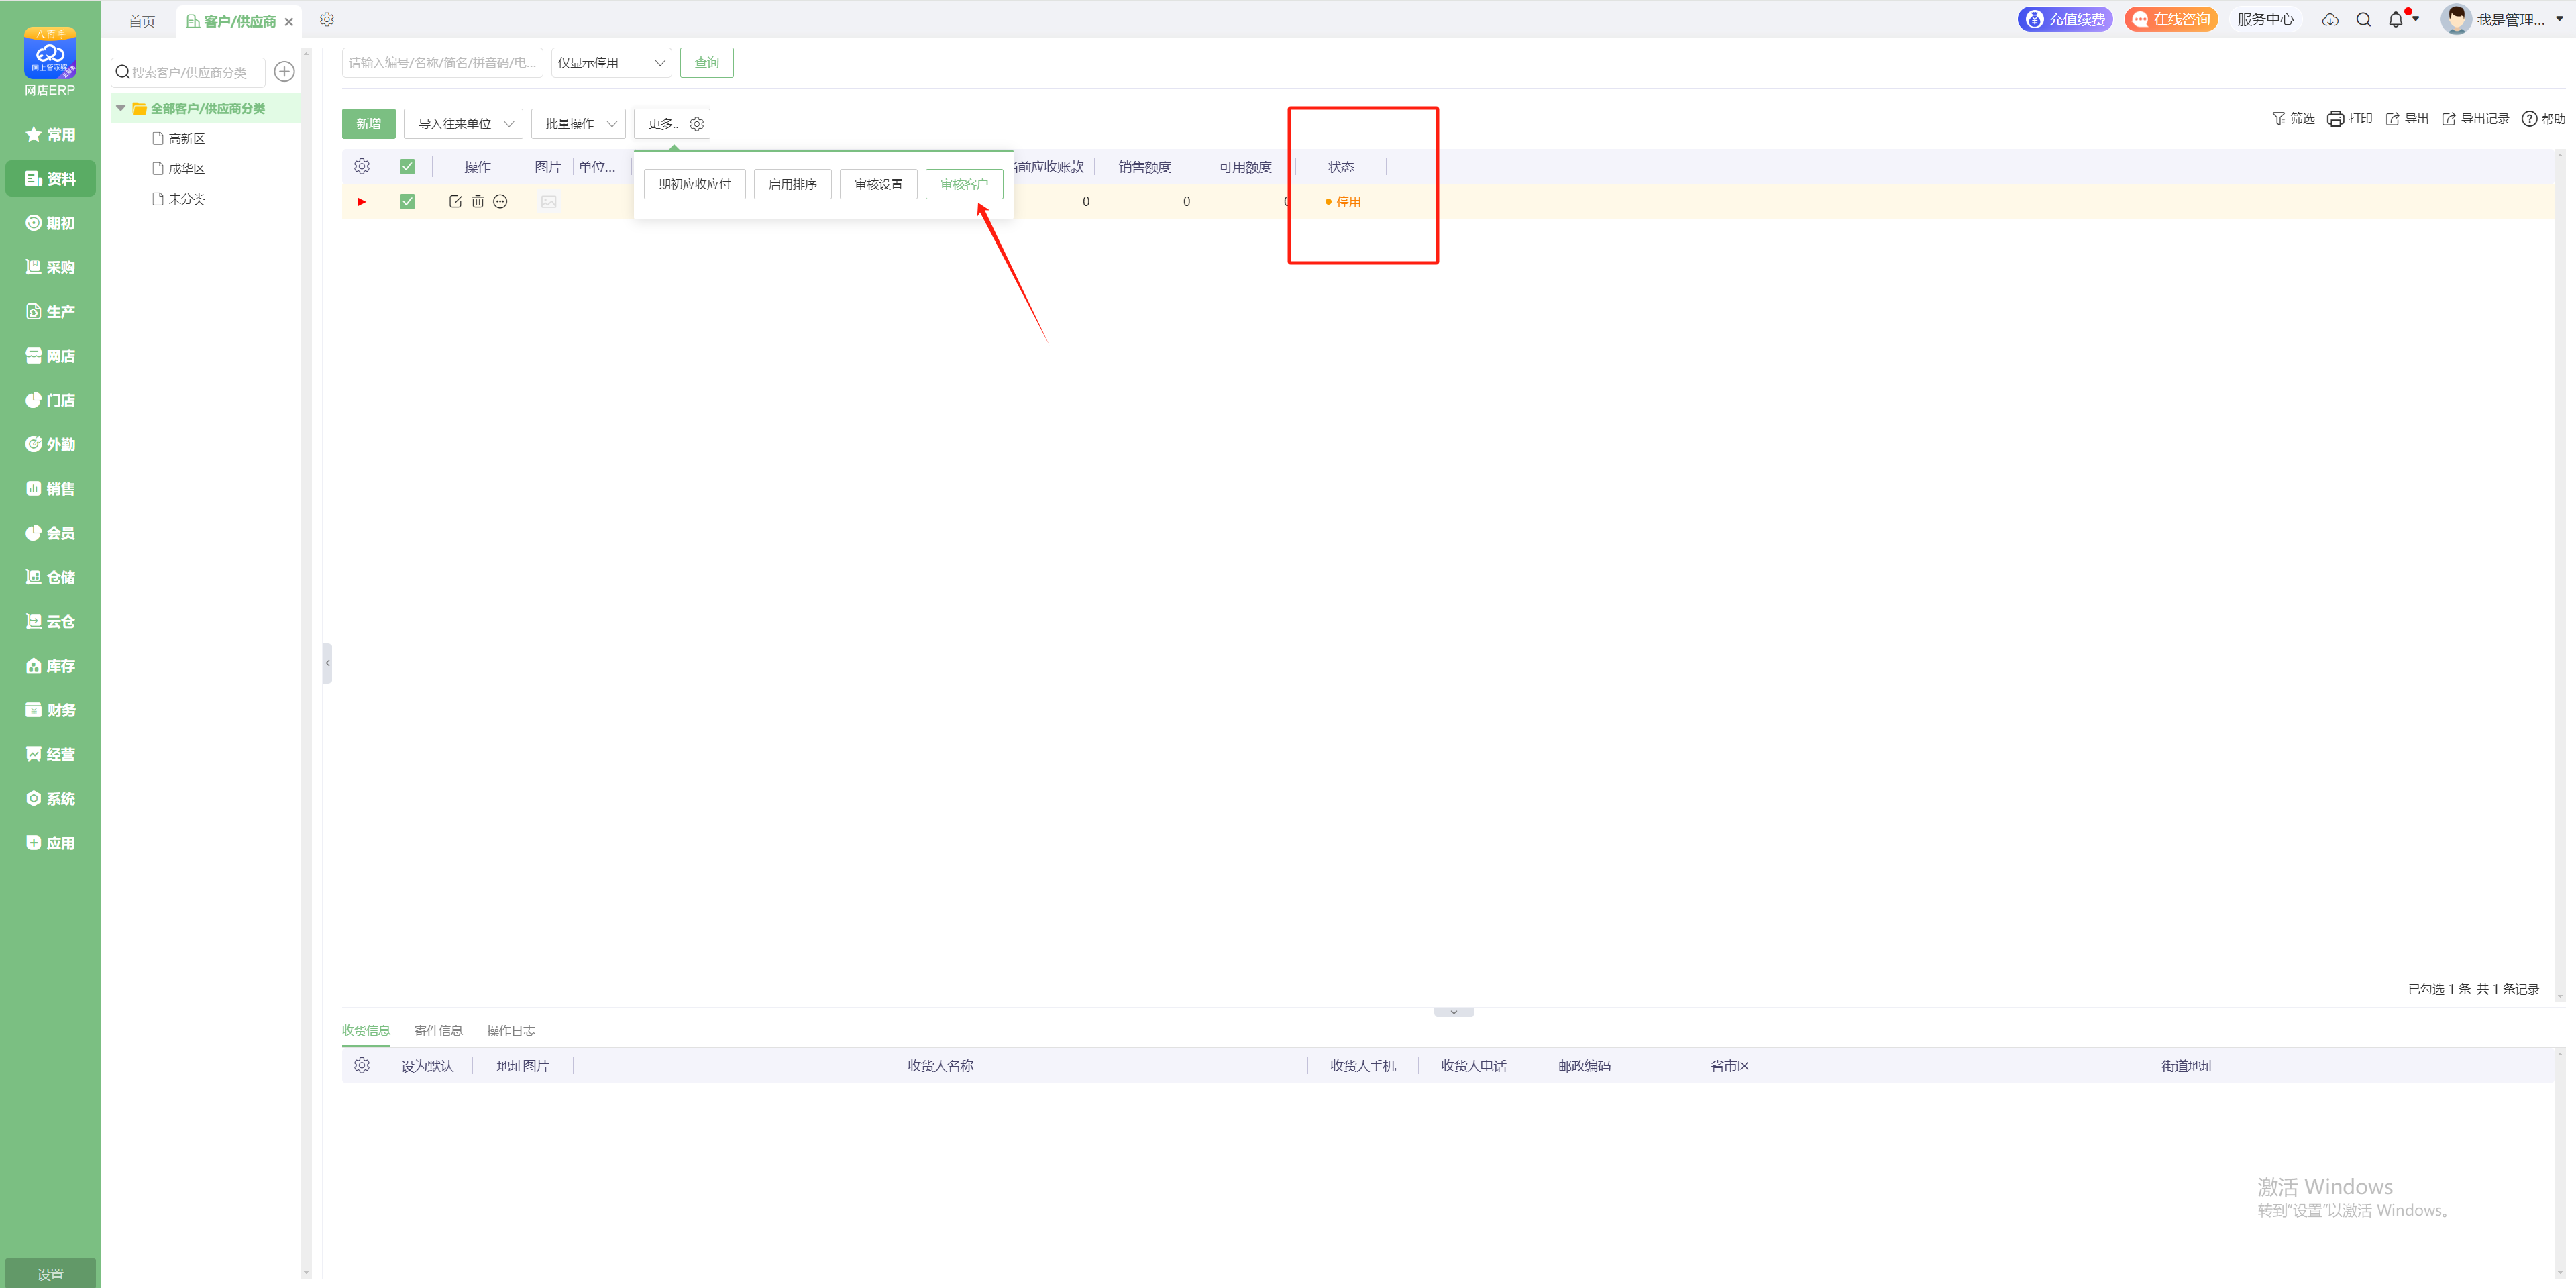Collapse the 全部客户/供应商分类 tree node

tap(121, 108)
